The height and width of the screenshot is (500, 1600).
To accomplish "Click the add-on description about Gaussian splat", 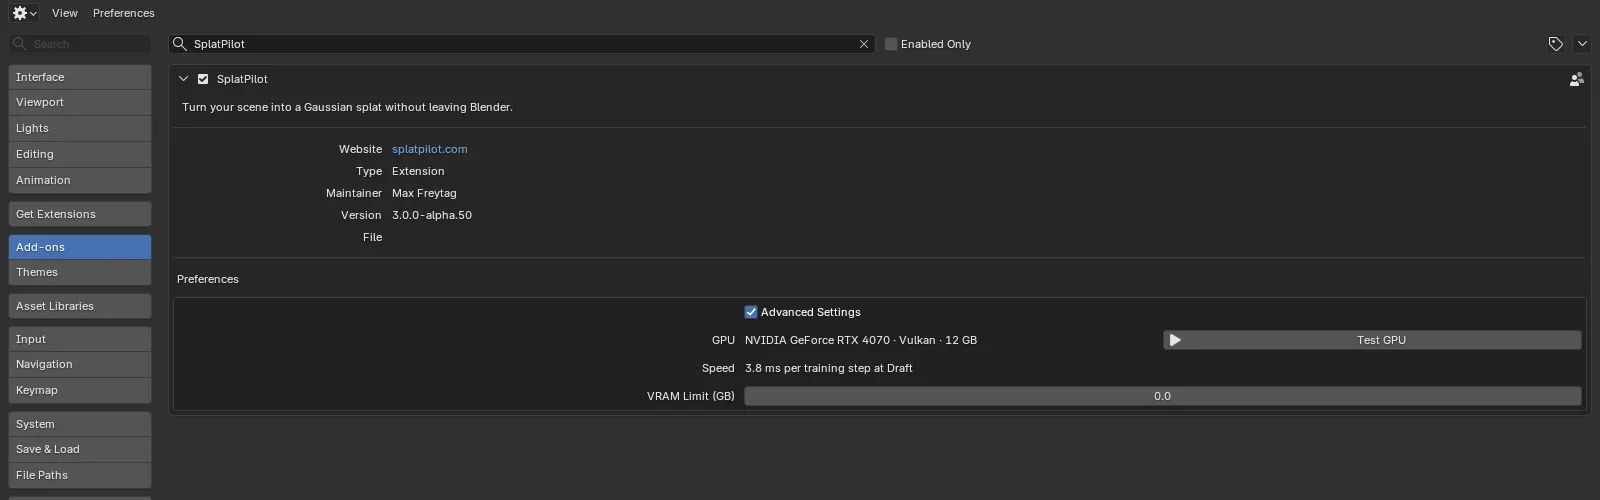I will (x=347, y=107).
